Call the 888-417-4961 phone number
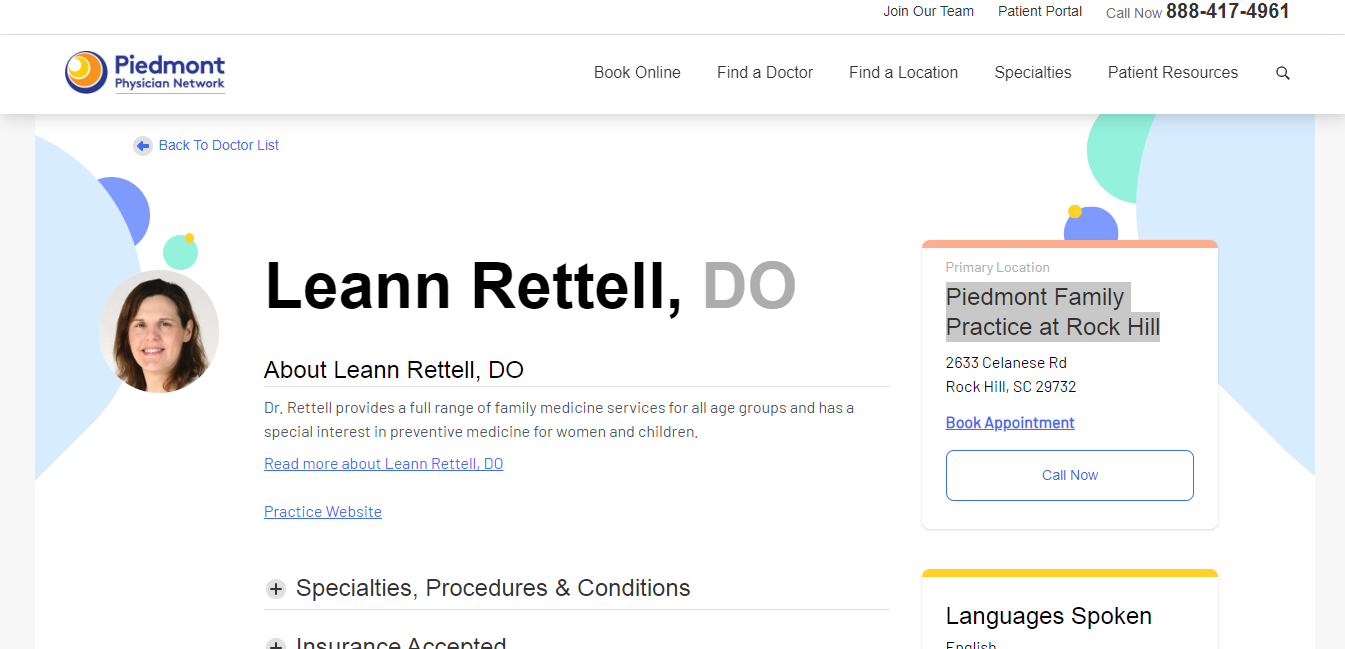1345x649 pixels. tap(1227, 12)
